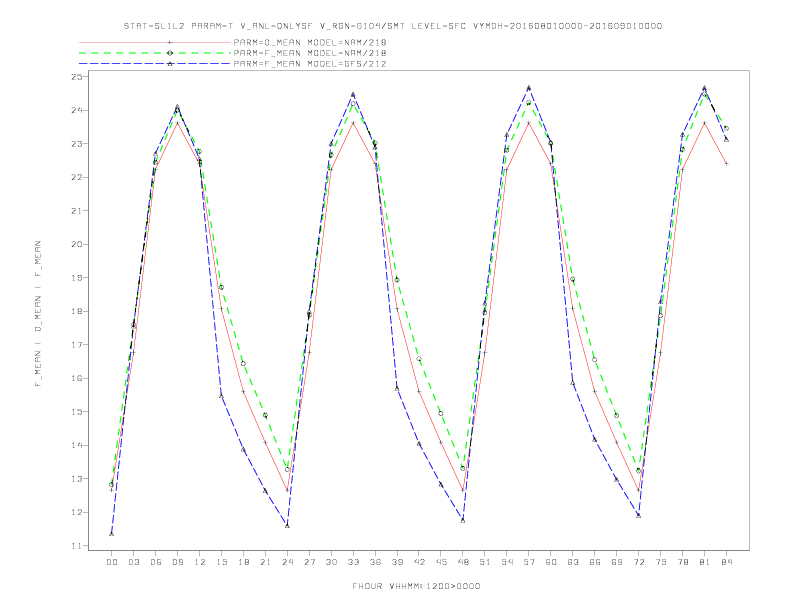Click y-axis tick label 11
792x612 pixels.
coord(77,546)
